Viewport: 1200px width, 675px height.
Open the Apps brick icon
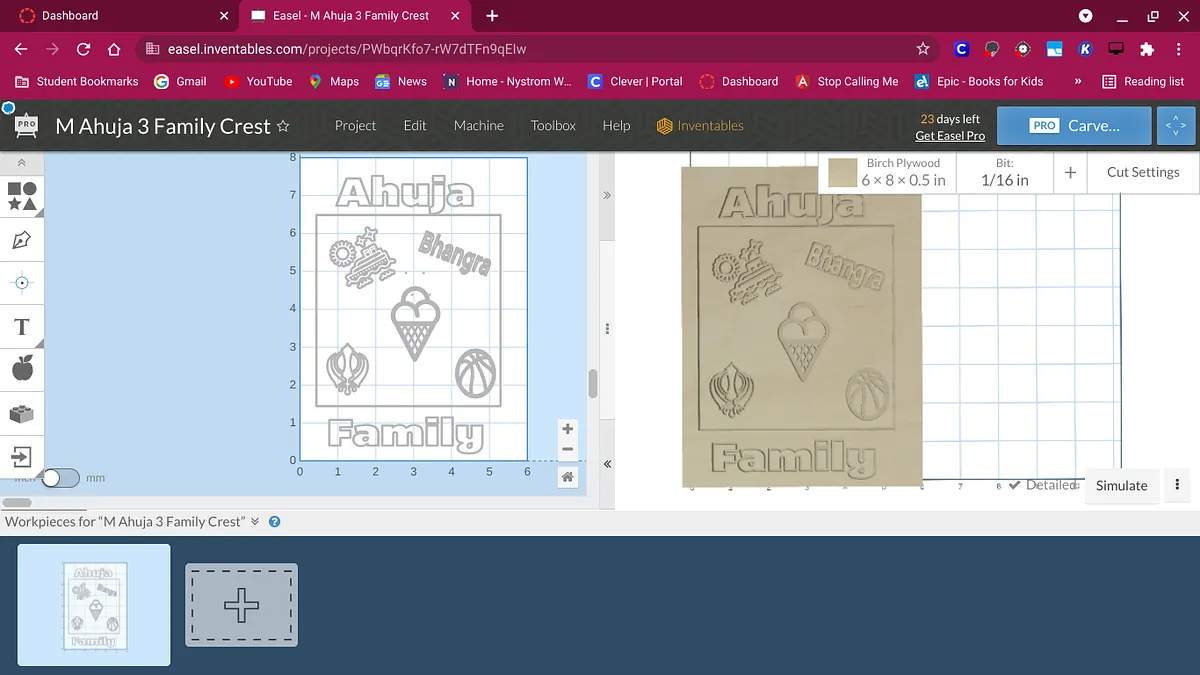(x=22, y=413)
